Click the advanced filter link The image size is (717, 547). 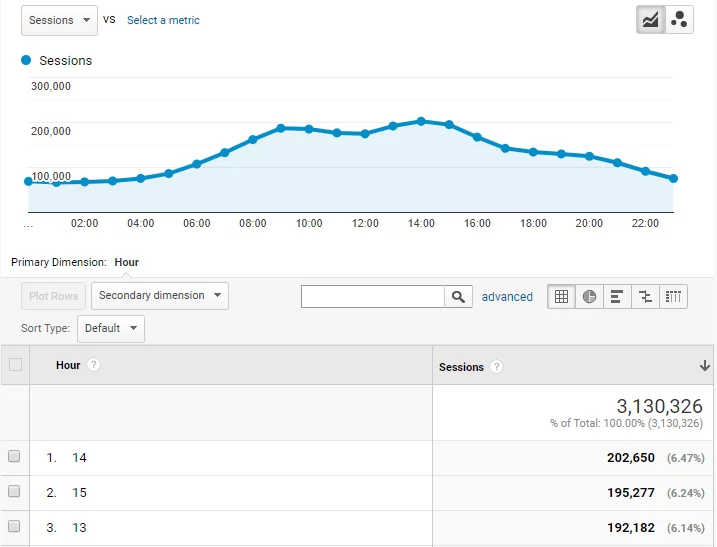(507, 297)
